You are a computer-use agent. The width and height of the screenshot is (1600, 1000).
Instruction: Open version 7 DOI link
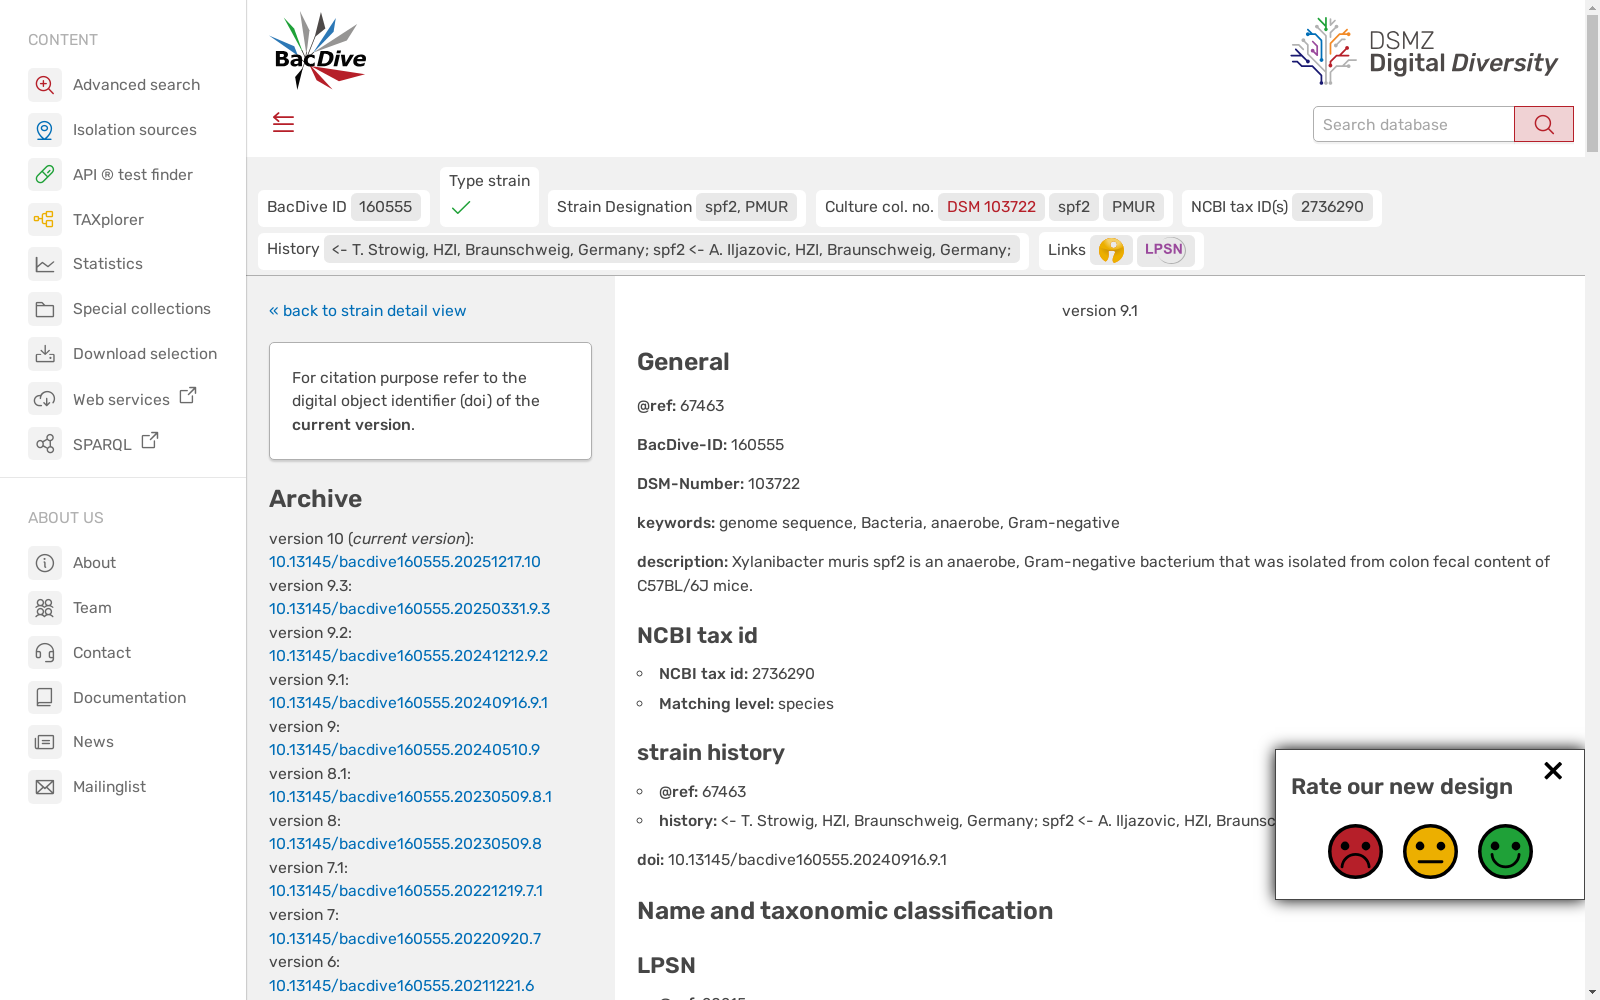tap(405, 939)
